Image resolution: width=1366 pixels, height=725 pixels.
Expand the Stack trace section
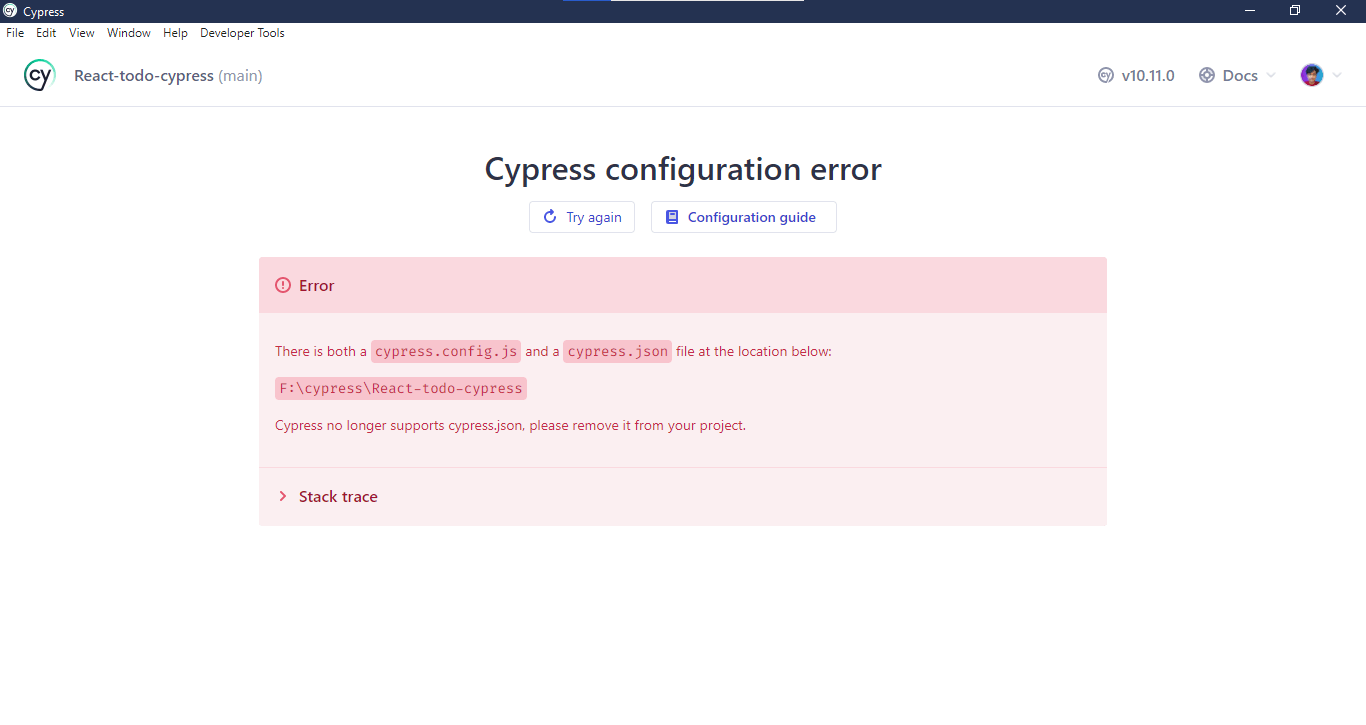coord(337,496)
